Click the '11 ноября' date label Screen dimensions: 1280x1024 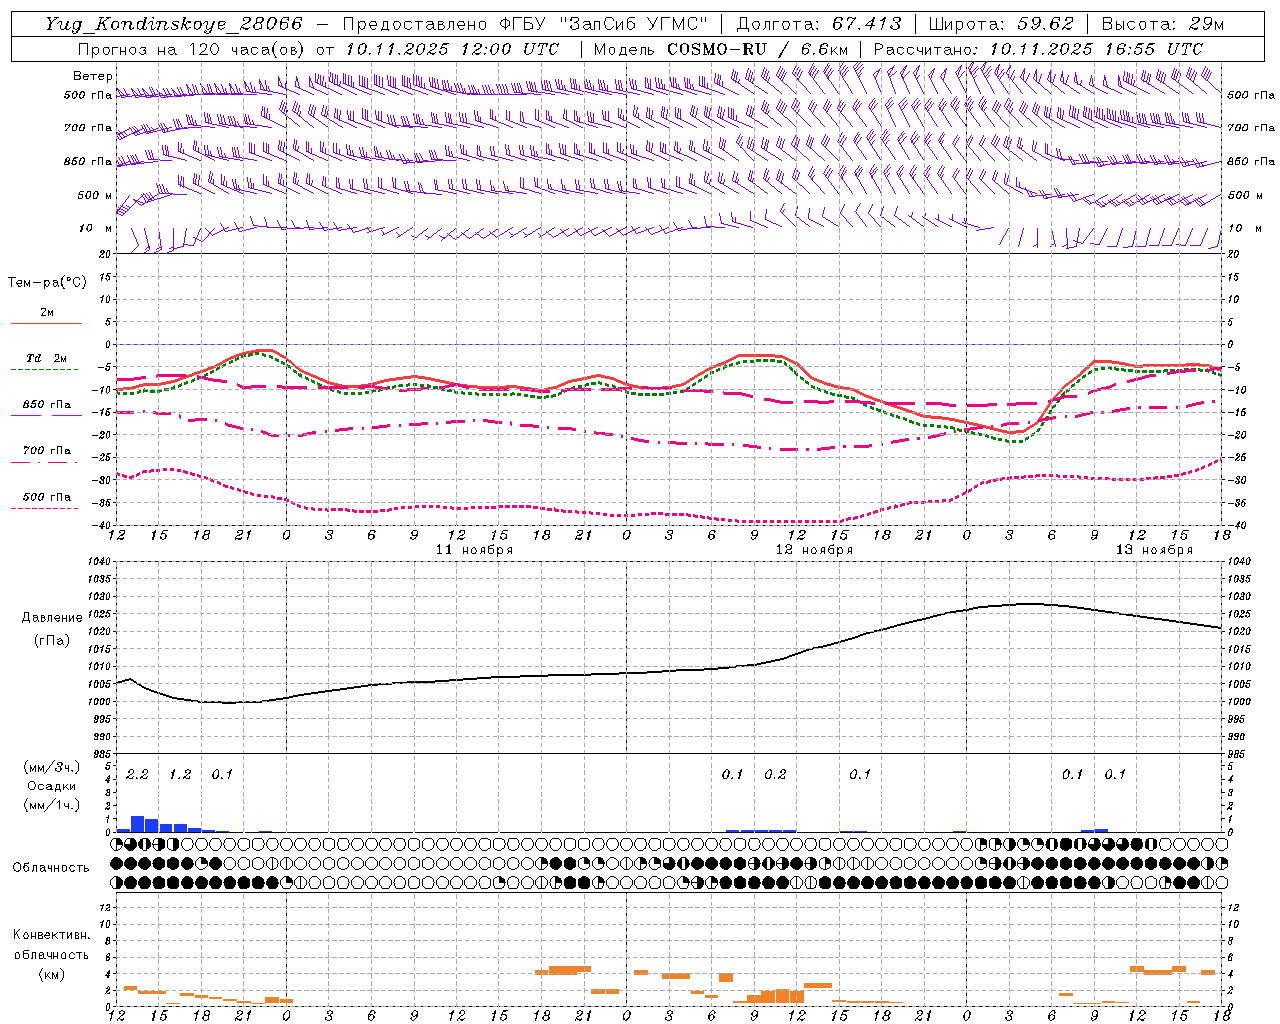pyautogui.click(x=474, y=550)
